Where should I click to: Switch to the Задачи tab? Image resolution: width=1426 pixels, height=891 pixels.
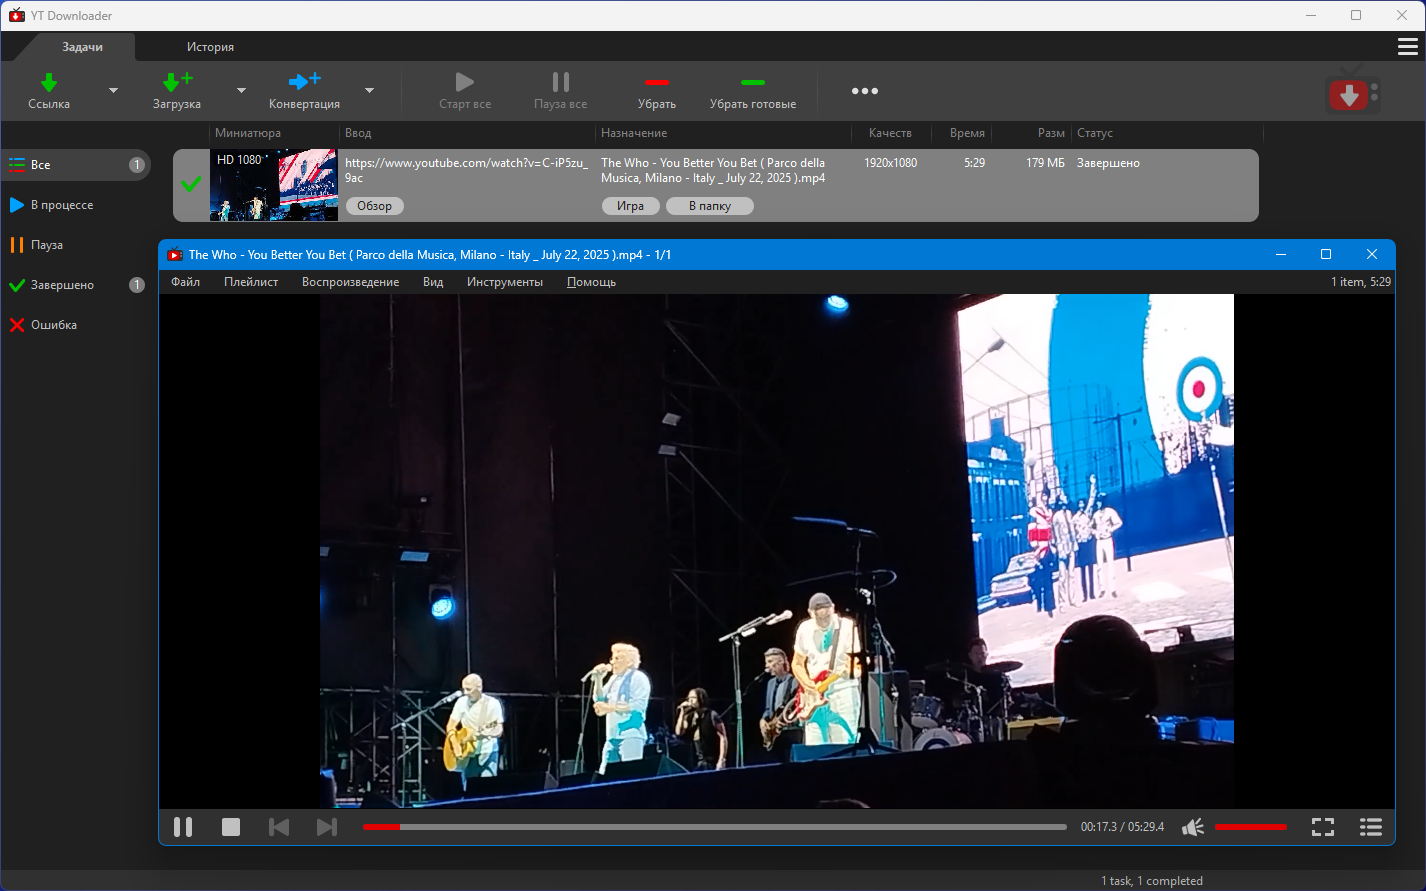[x=82, y=47]
